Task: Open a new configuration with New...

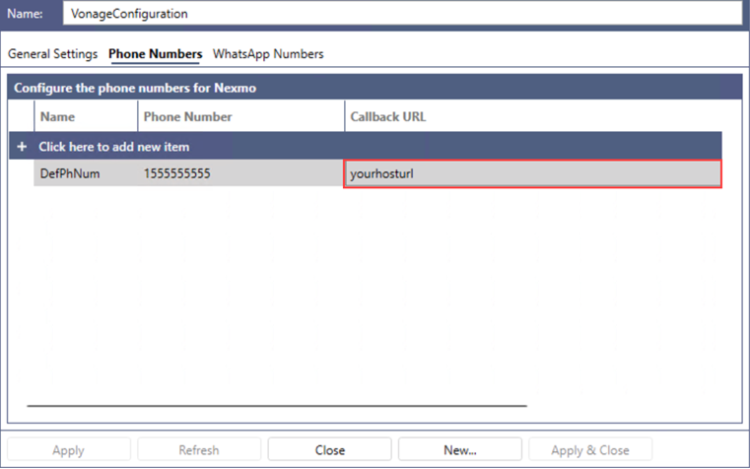Action: (460, 450)
